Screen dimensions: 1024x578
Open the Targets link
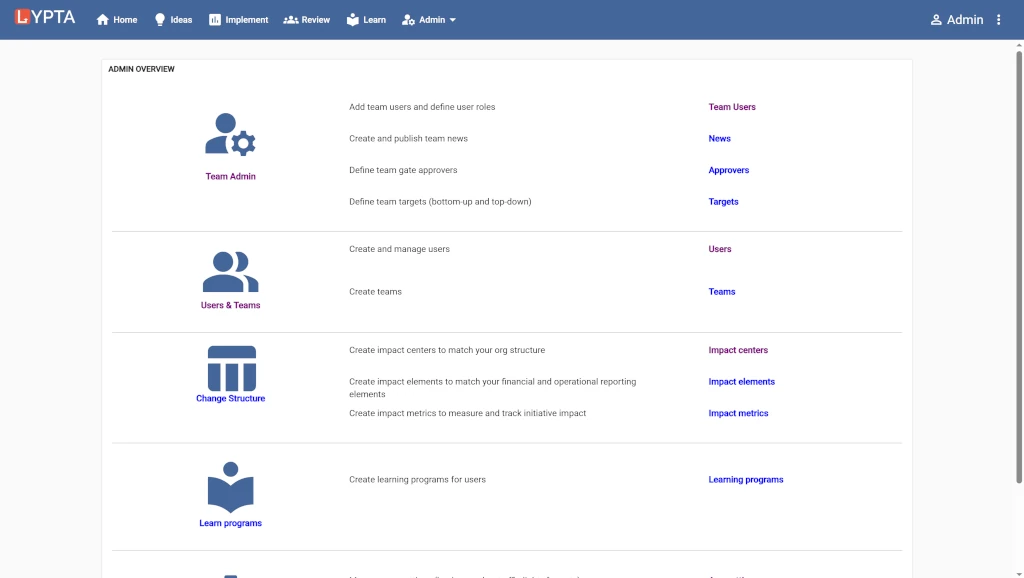point(724,202)
